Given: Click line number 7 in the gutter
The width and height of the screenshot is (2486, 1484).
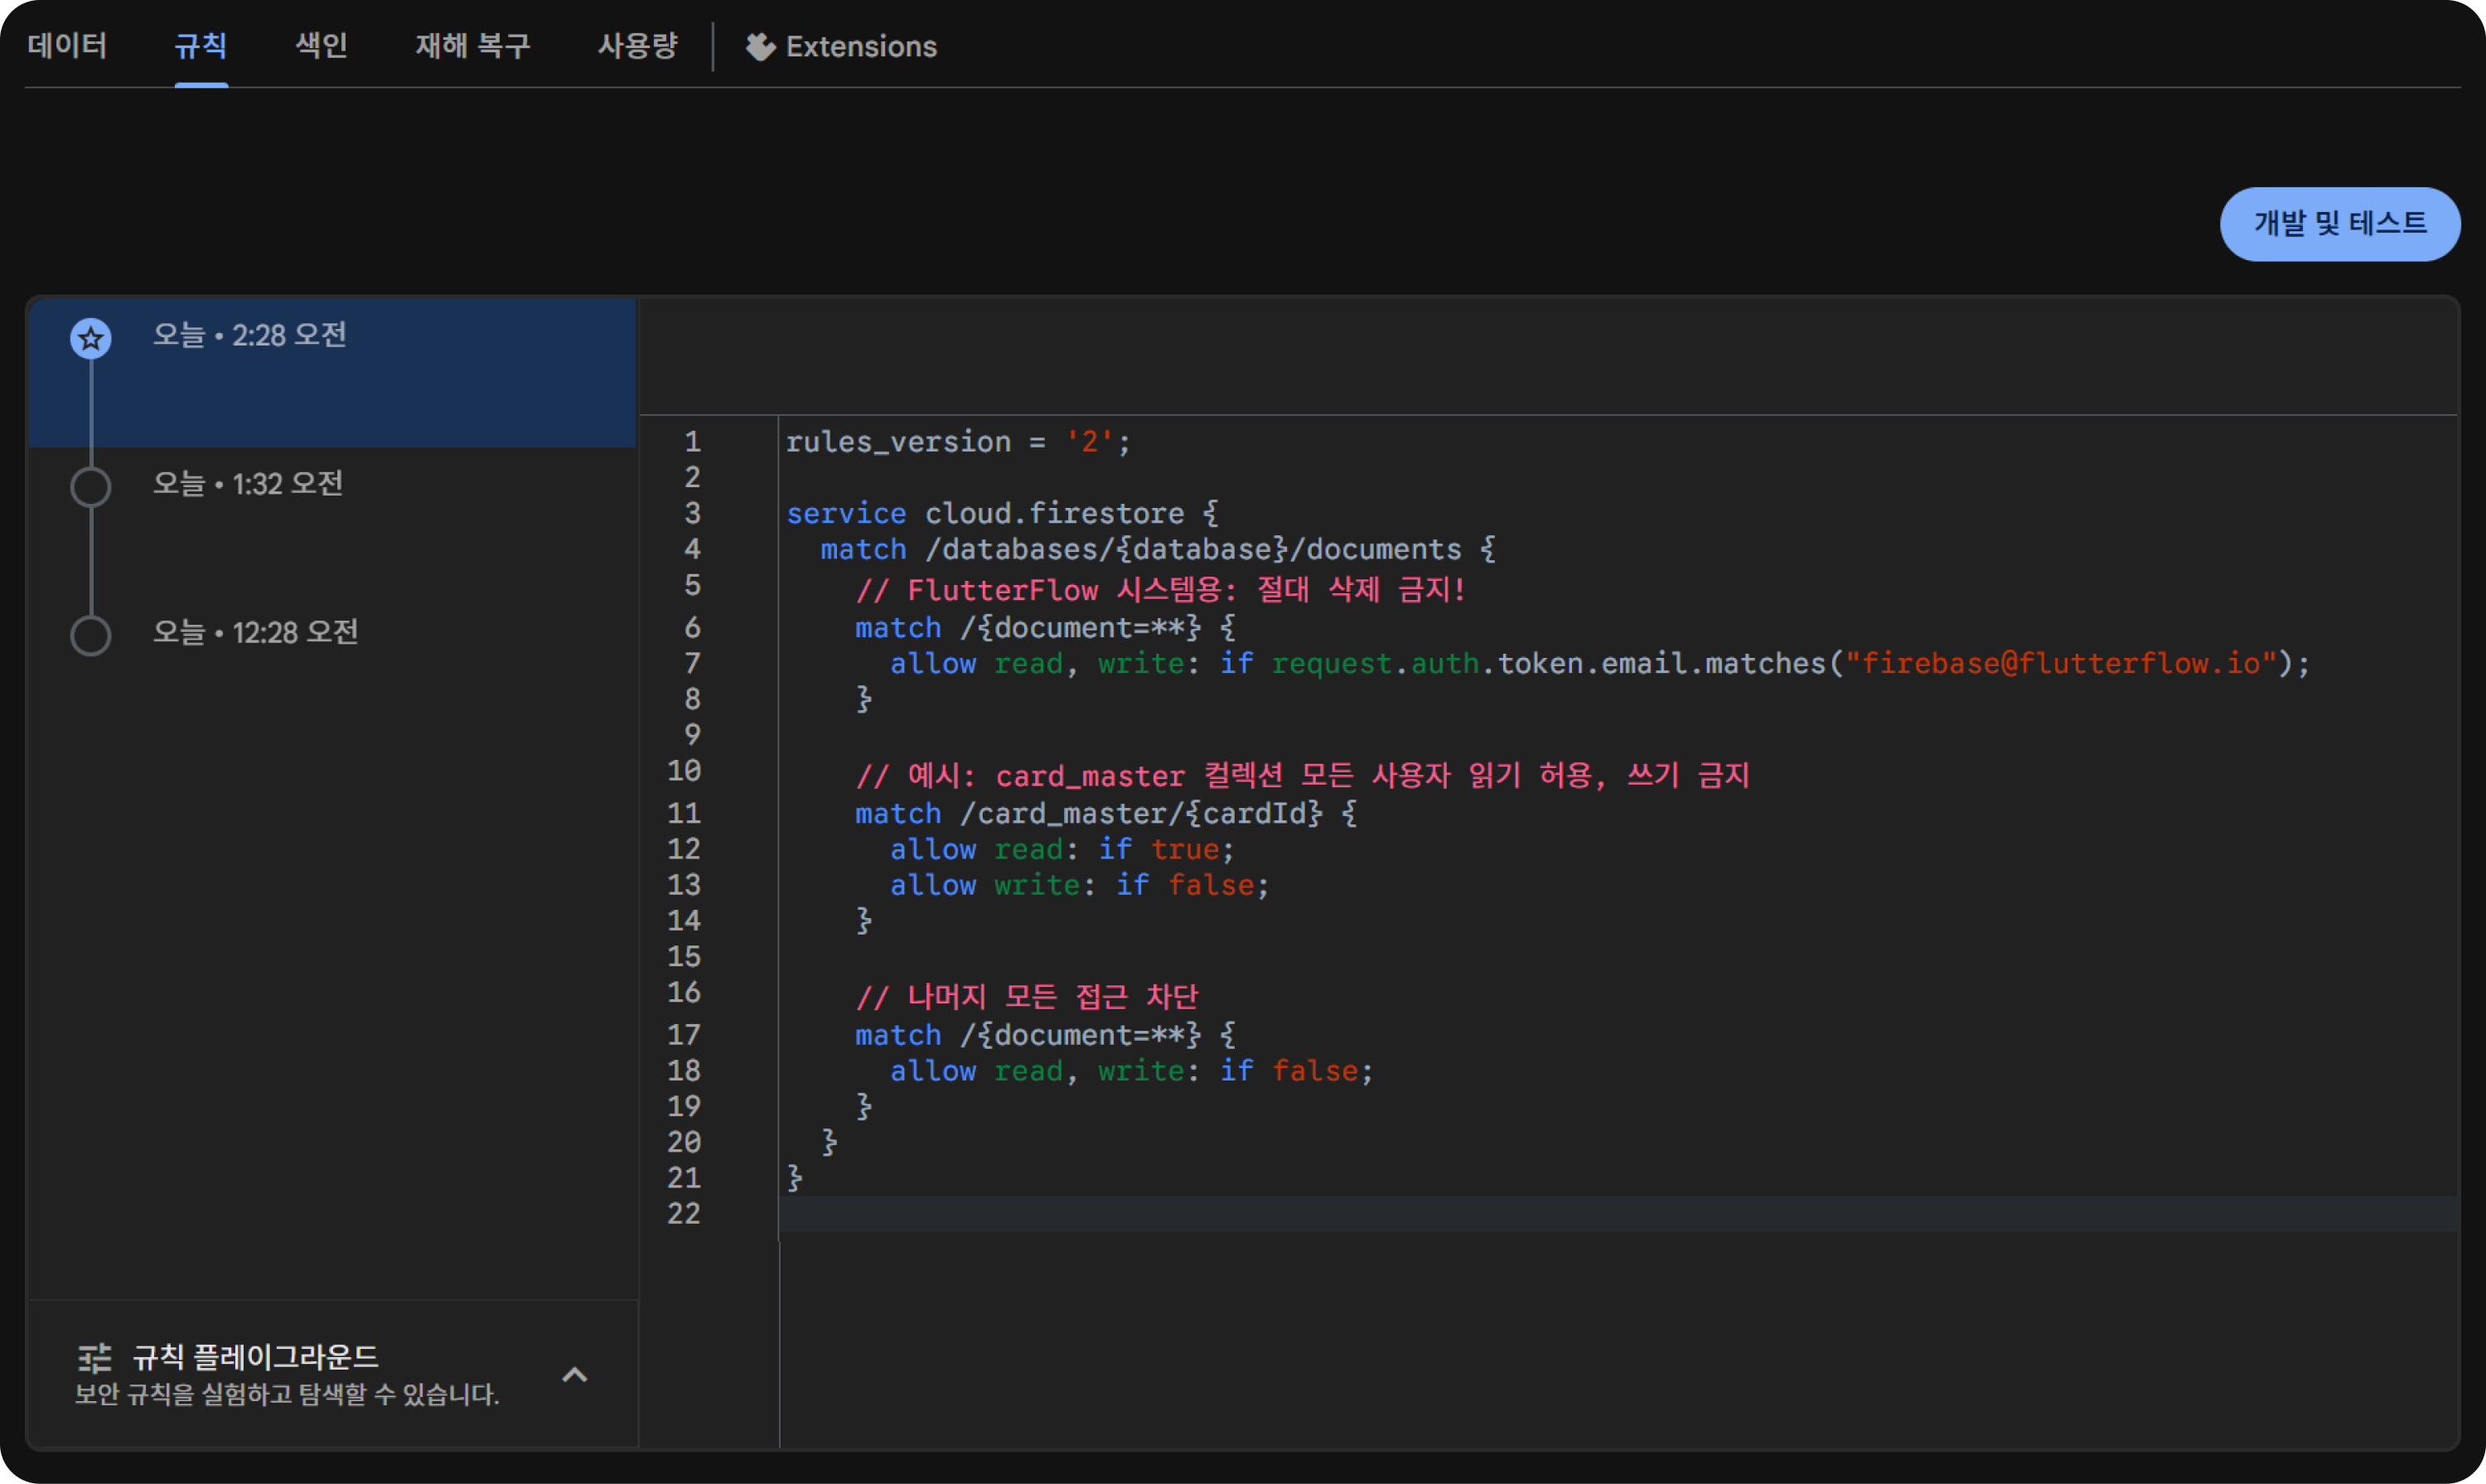Looking at the screenshot, I should point(691,664).
